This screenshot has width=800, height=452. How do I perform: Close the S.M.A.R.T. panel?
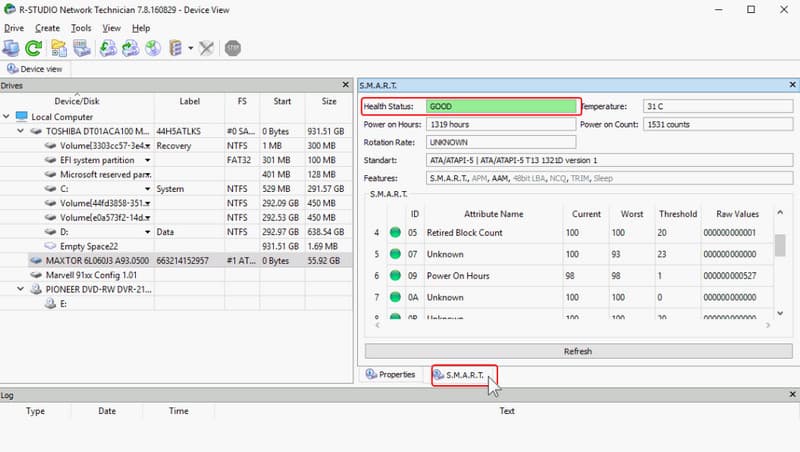[792, 85]
